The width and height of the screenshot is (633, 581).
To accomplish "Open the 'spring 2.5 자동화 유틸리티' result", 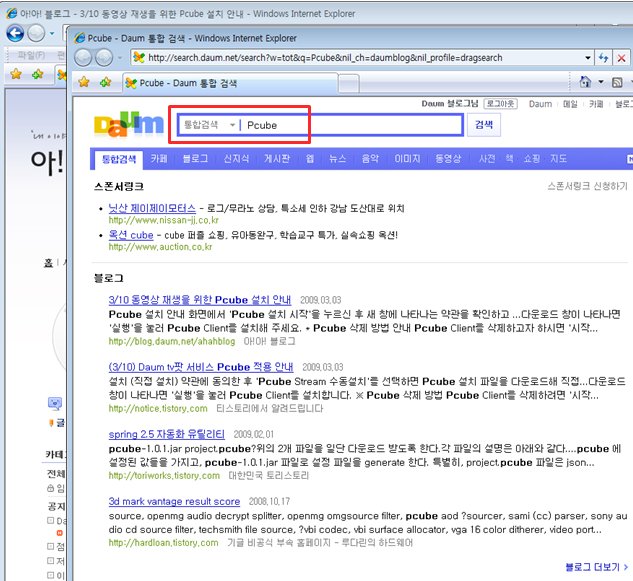I will pyautogui.click(x=166, y=434).
